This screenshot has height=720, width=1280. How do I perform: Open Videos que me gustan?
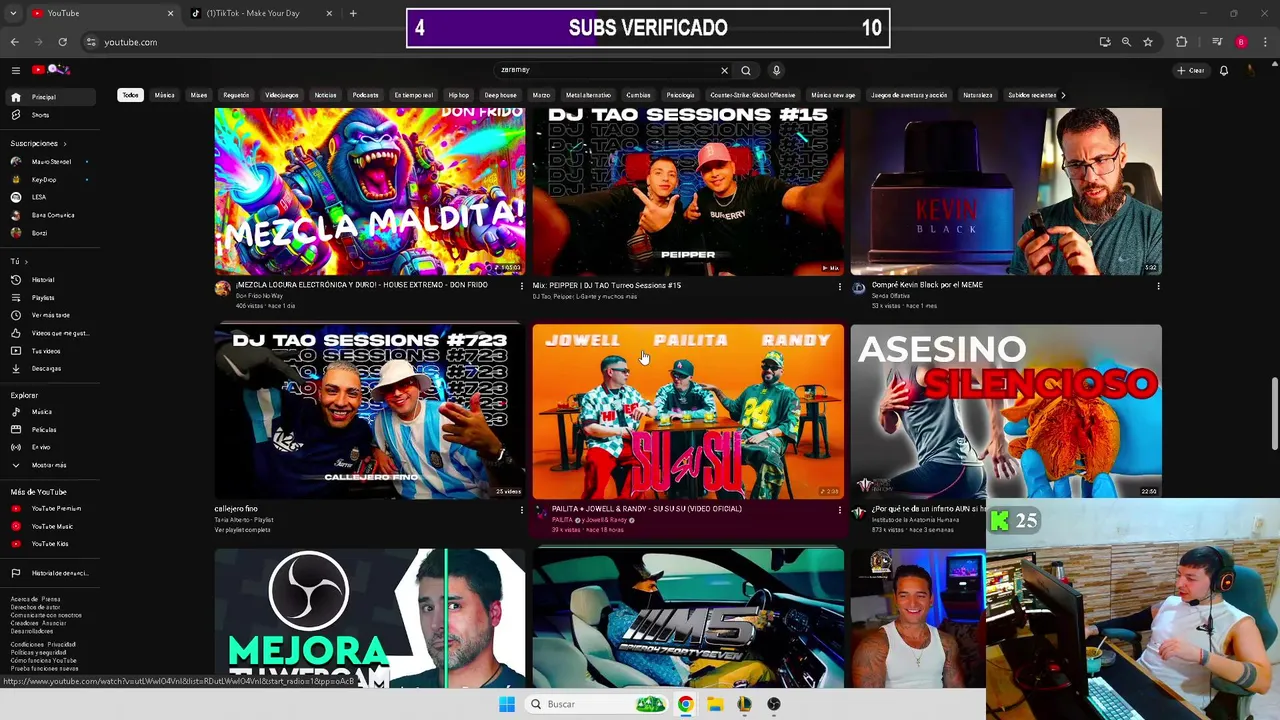click(x=49, y=333)
